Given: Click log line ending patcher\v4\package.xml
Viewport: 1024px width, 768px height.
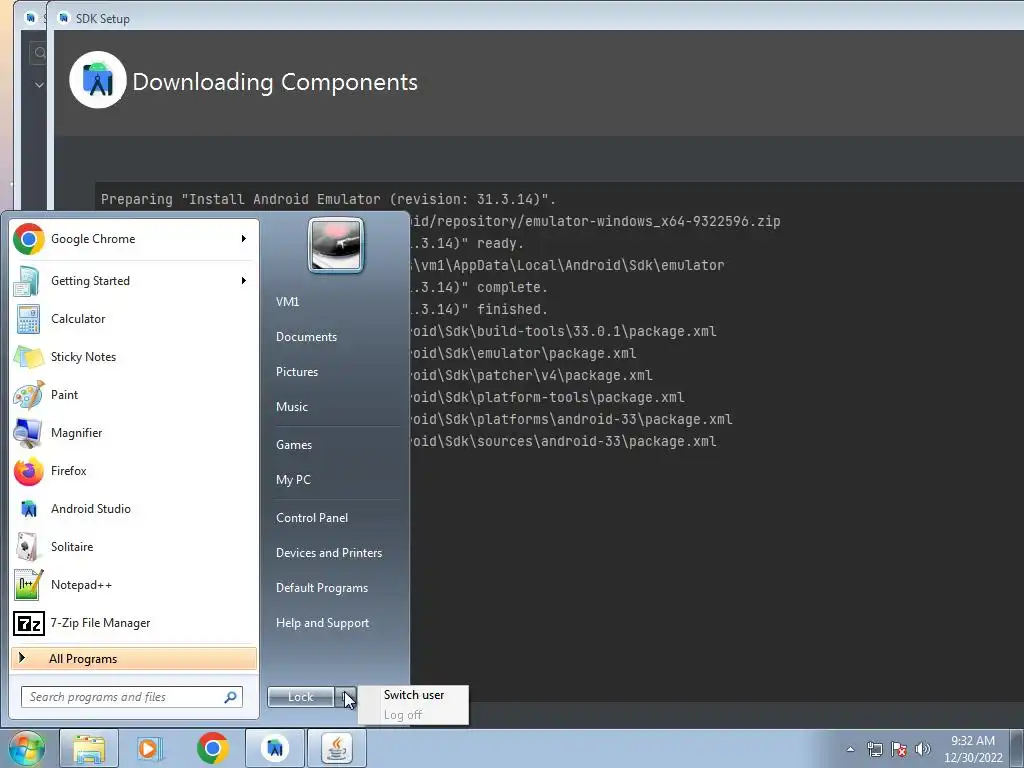Looking at the screenshot, I should pos(532,376).
